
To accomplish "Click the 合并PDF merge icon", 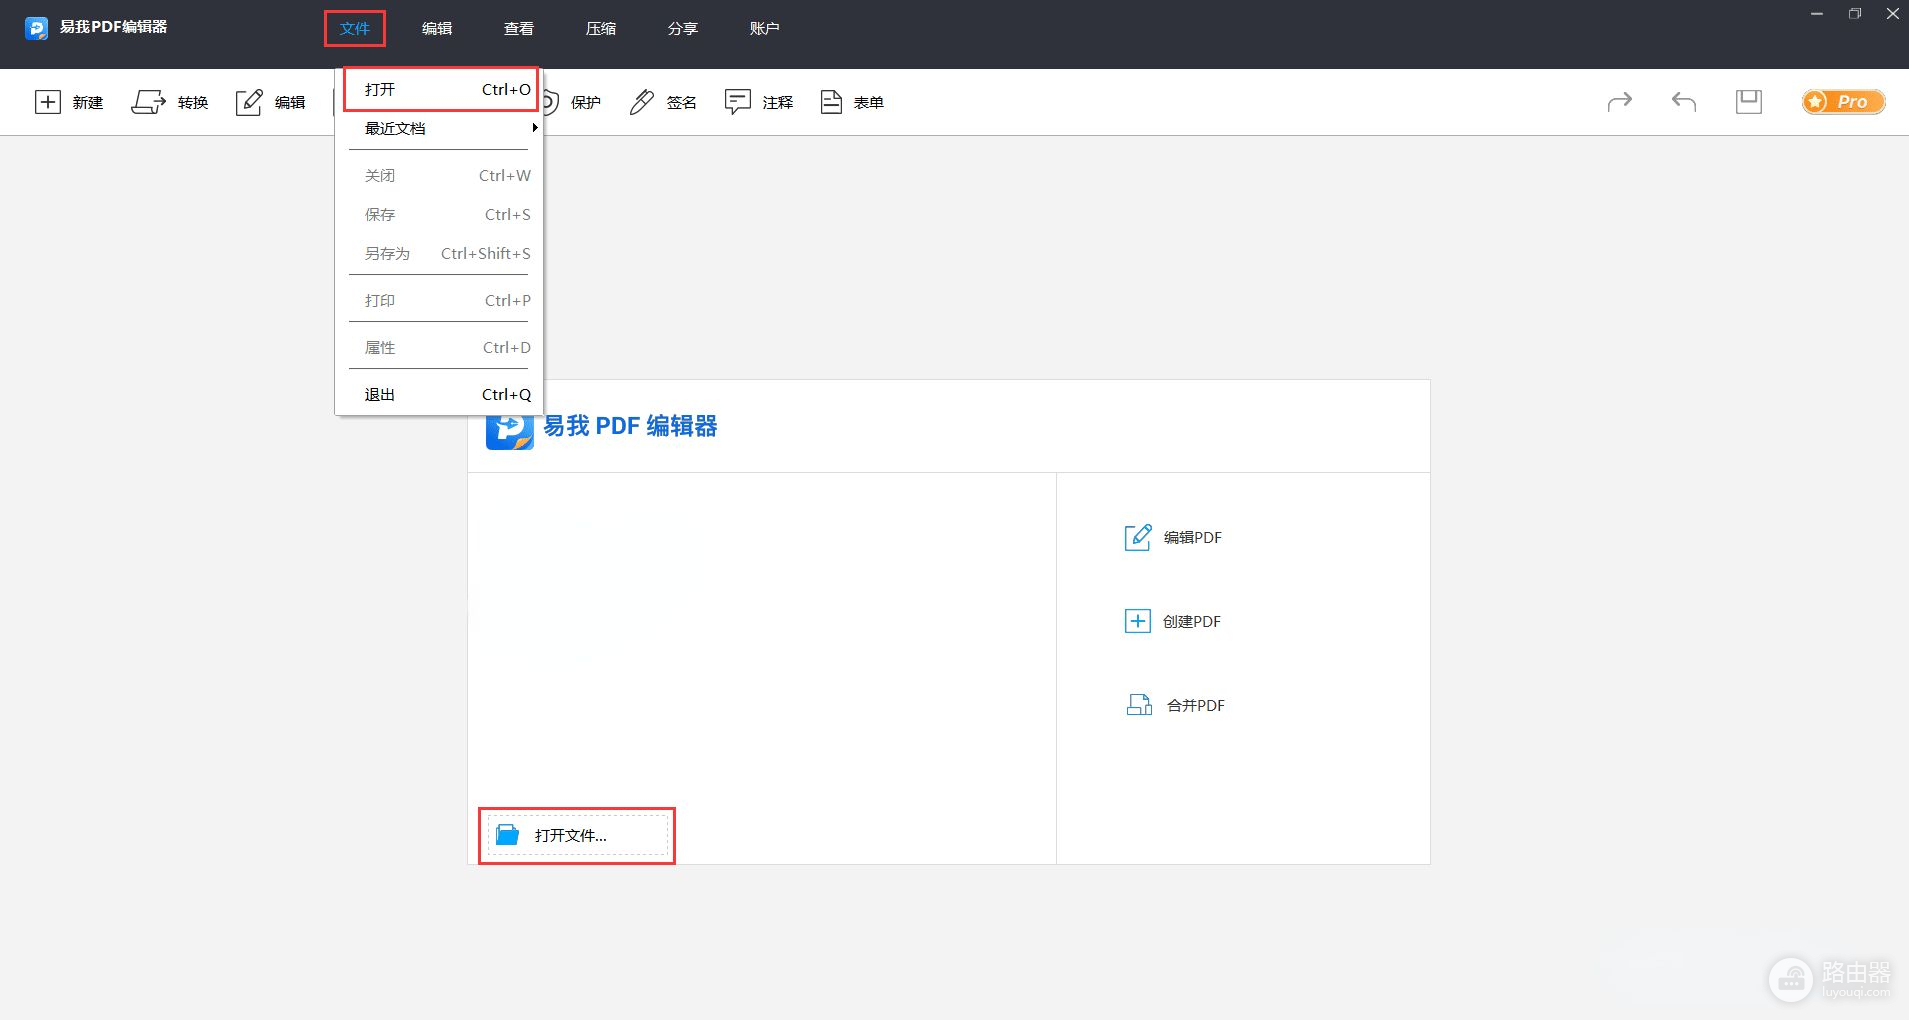I will 1139,705.
